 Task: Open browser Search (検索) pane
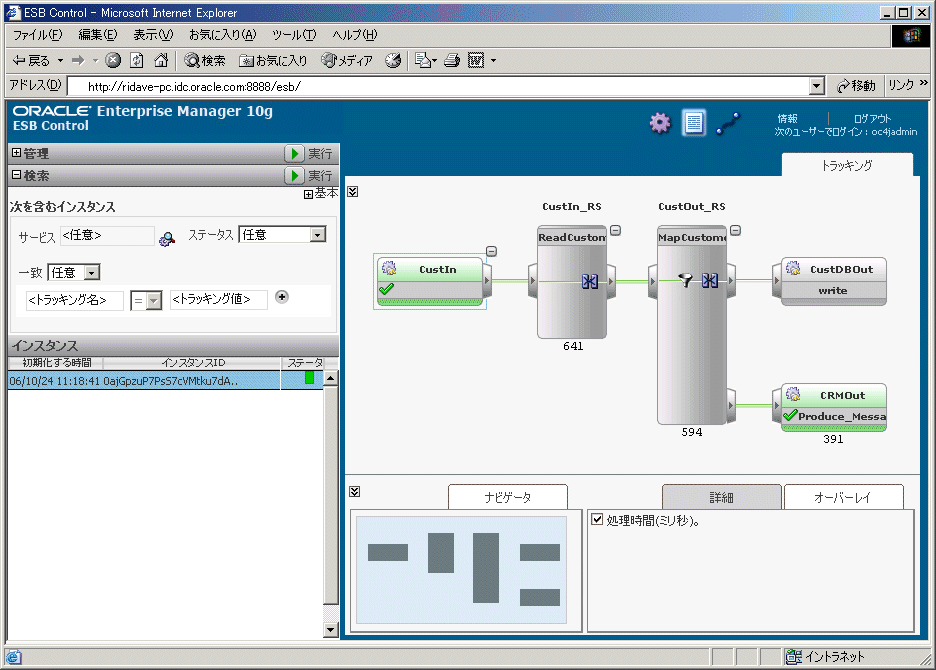click(x=205, y=60)
